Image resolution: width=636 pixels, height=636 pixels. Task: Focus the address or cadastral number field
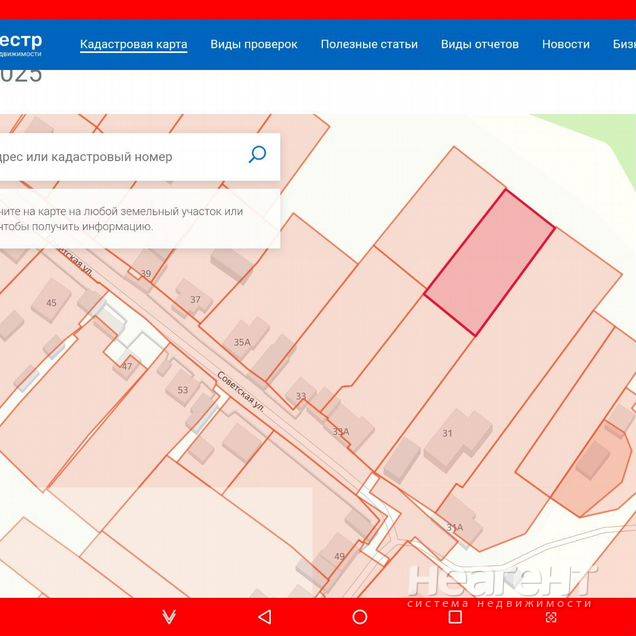(120, 156)
